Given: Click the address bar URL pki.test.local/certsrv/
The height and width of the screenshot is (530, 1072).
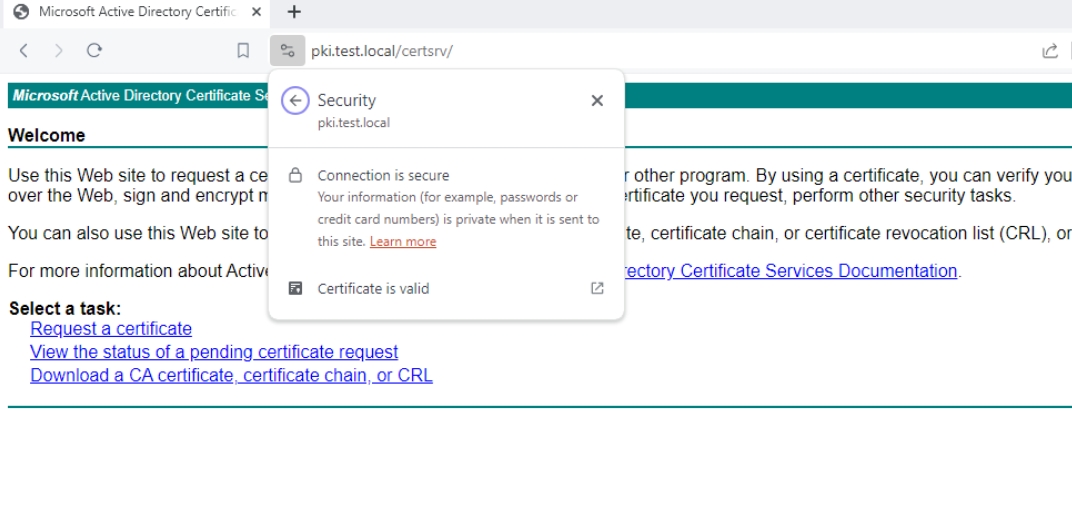Looking at the screenshot, I should tap(381, 51).
